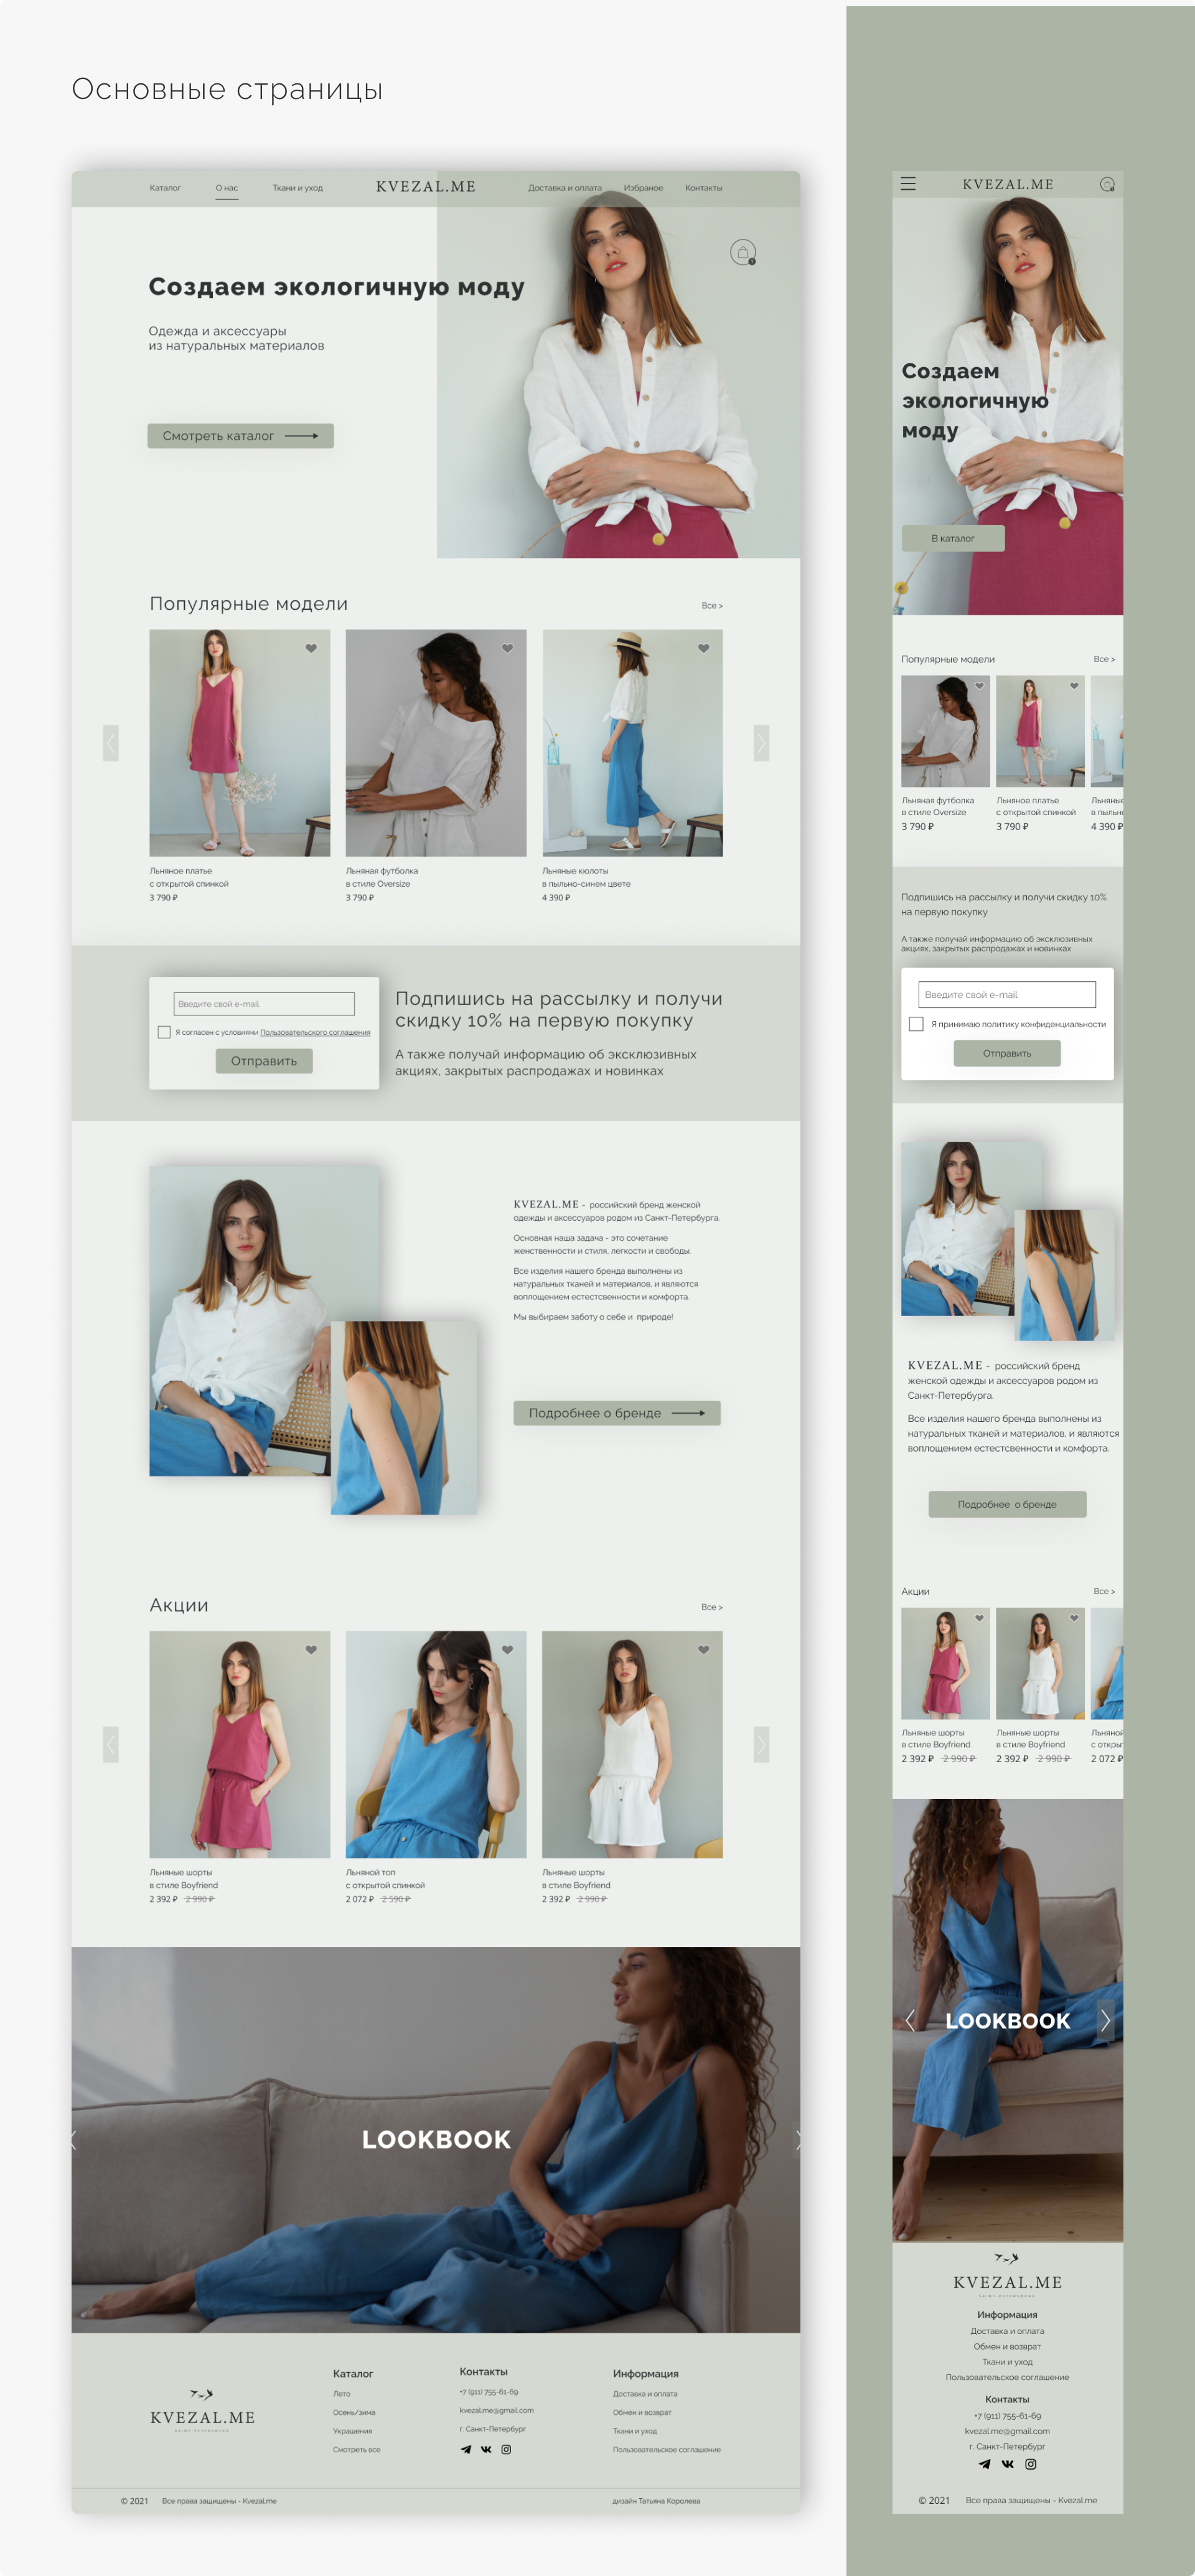Next arrow on mobile LOOKBOOK slider

1105,2020
